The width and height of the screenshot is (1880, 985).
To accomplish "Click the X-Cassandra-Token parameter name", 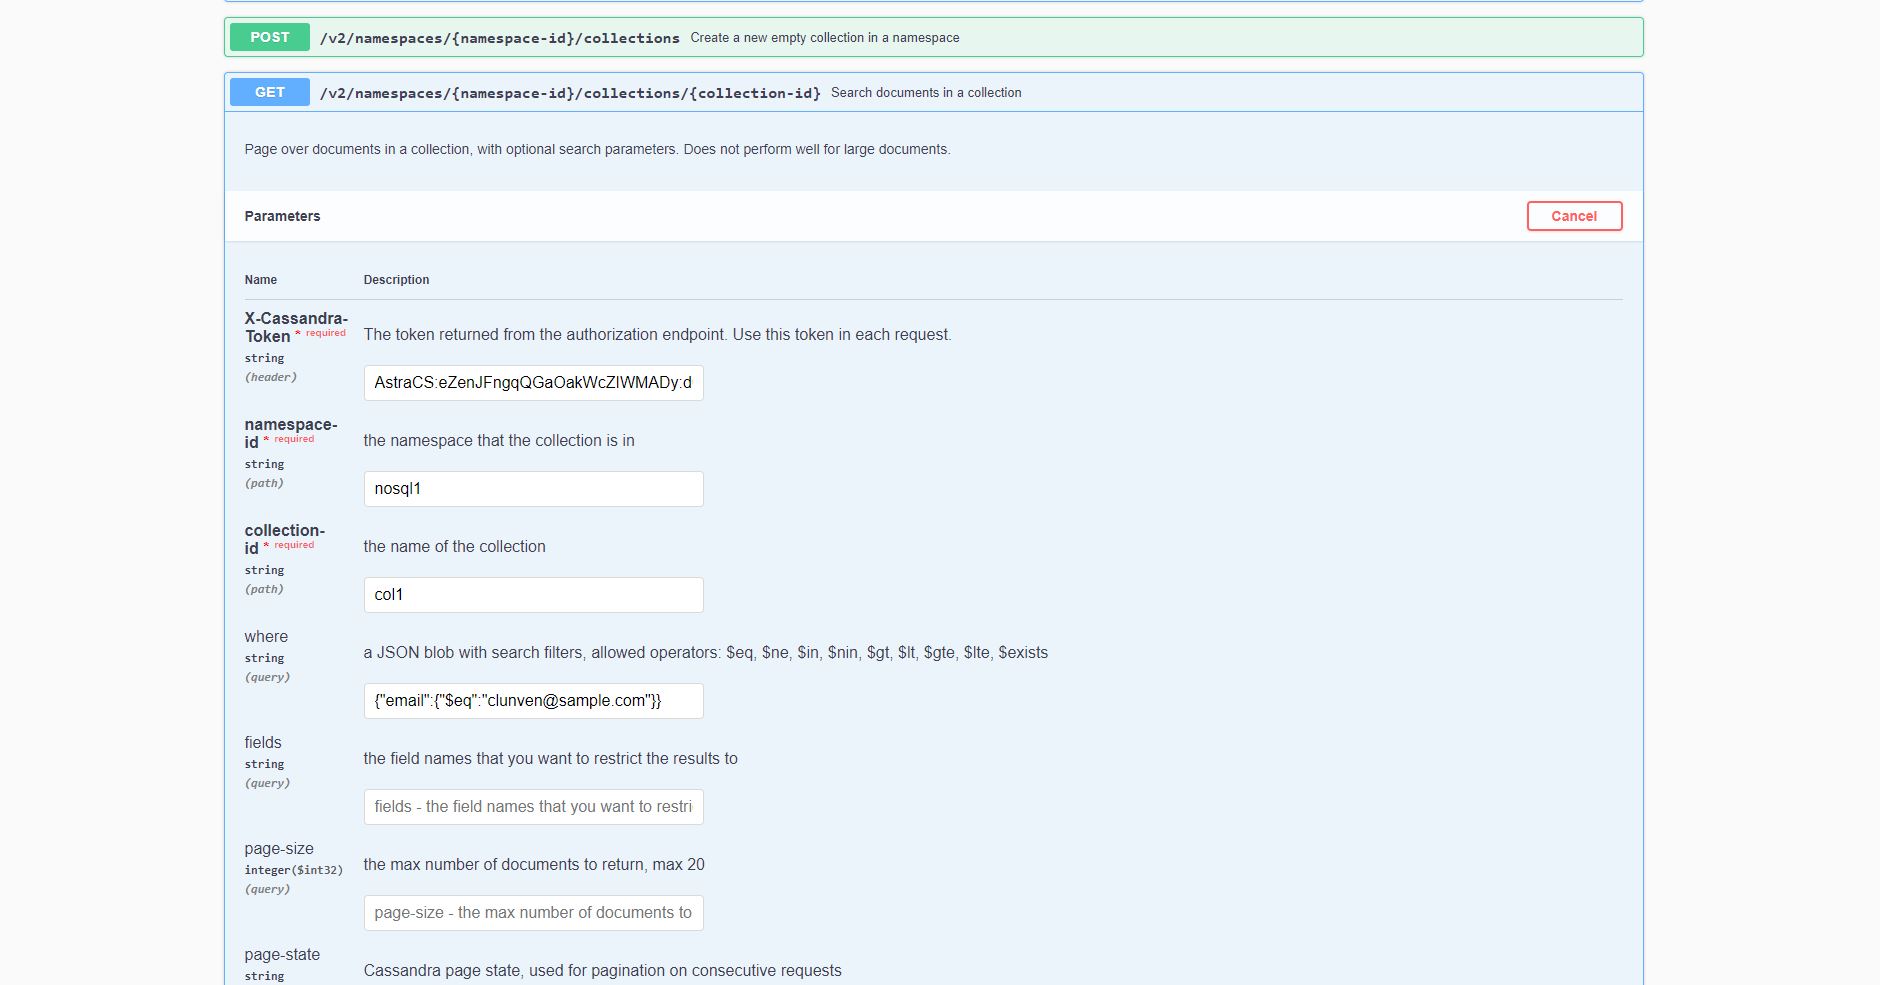I will coord(296,327).
